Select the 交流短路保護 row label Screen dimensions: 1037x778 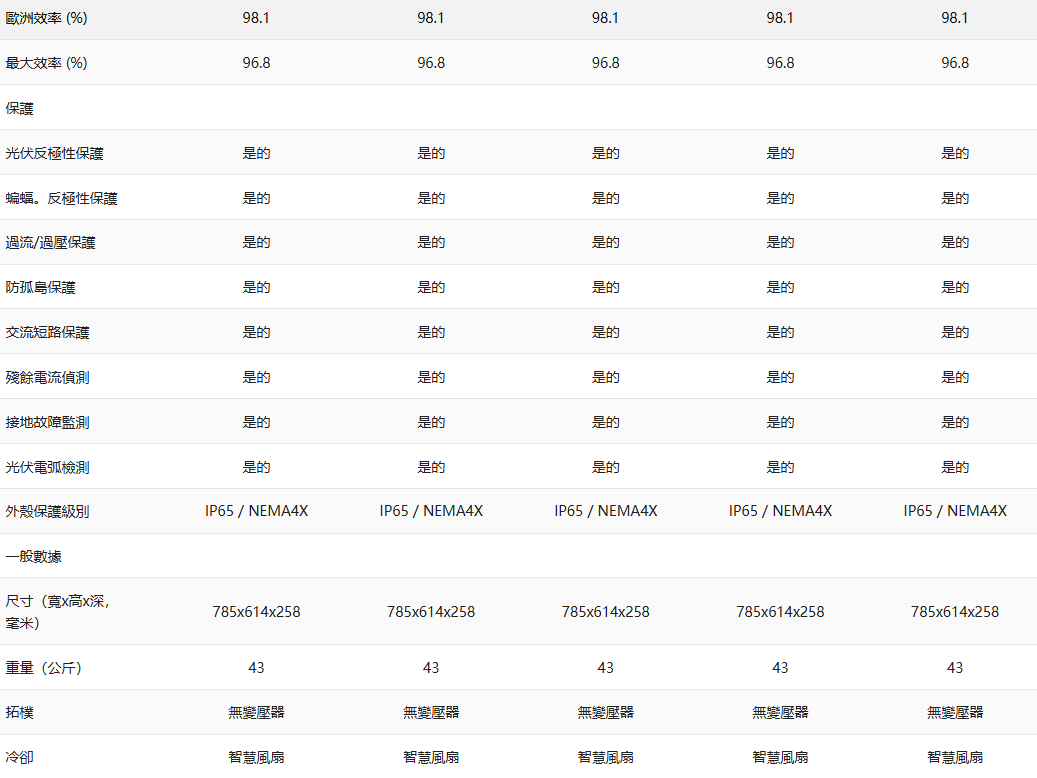47,332
